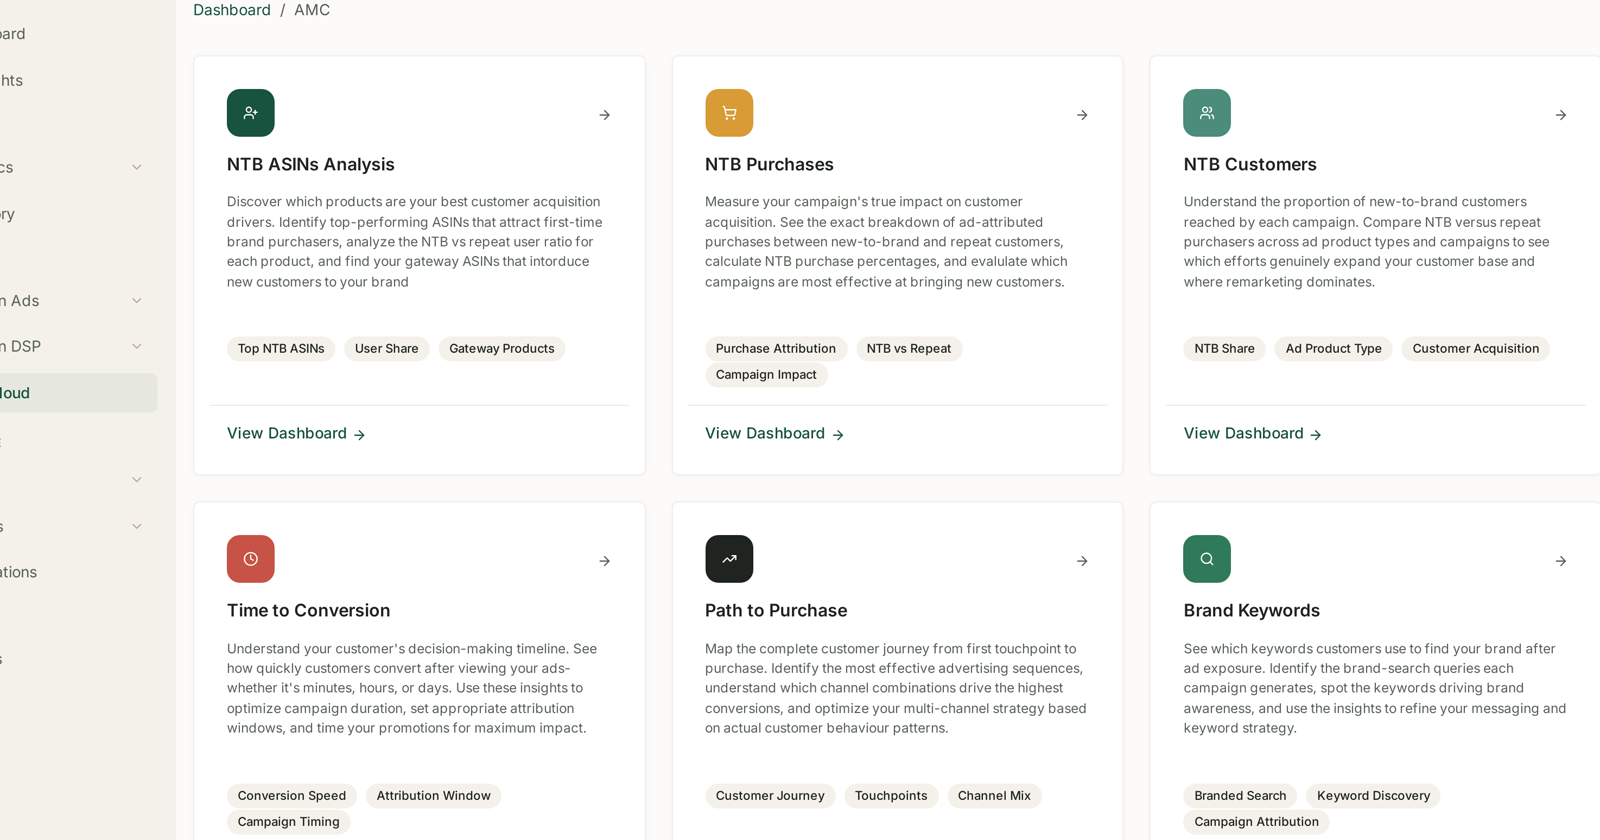Open NTB Purchases via its top arrow

coord(1082,115)
